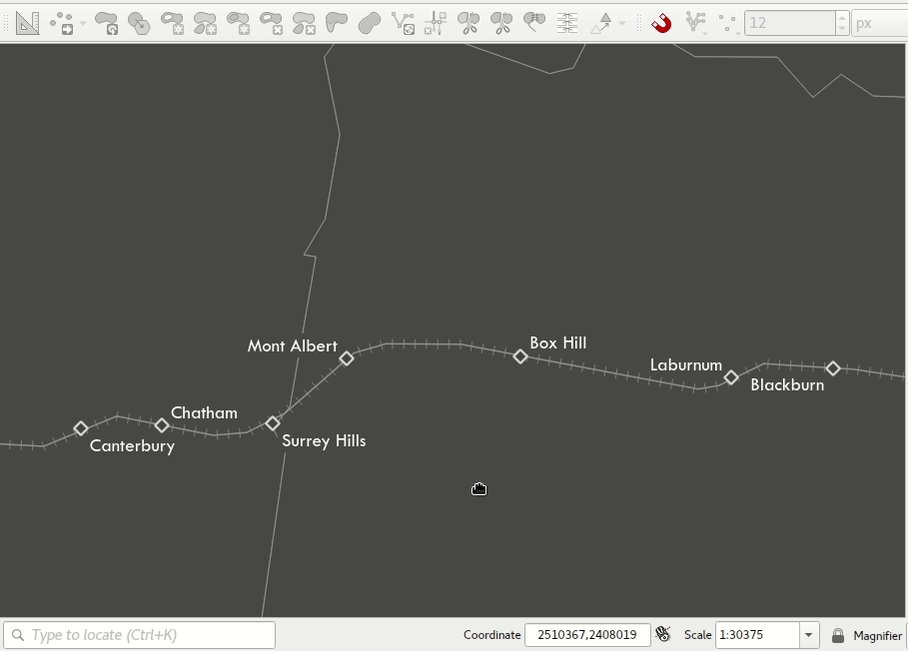Open the snapping vertex type menu
This screenshot has width=908, height=651.
tap(728, 23)
